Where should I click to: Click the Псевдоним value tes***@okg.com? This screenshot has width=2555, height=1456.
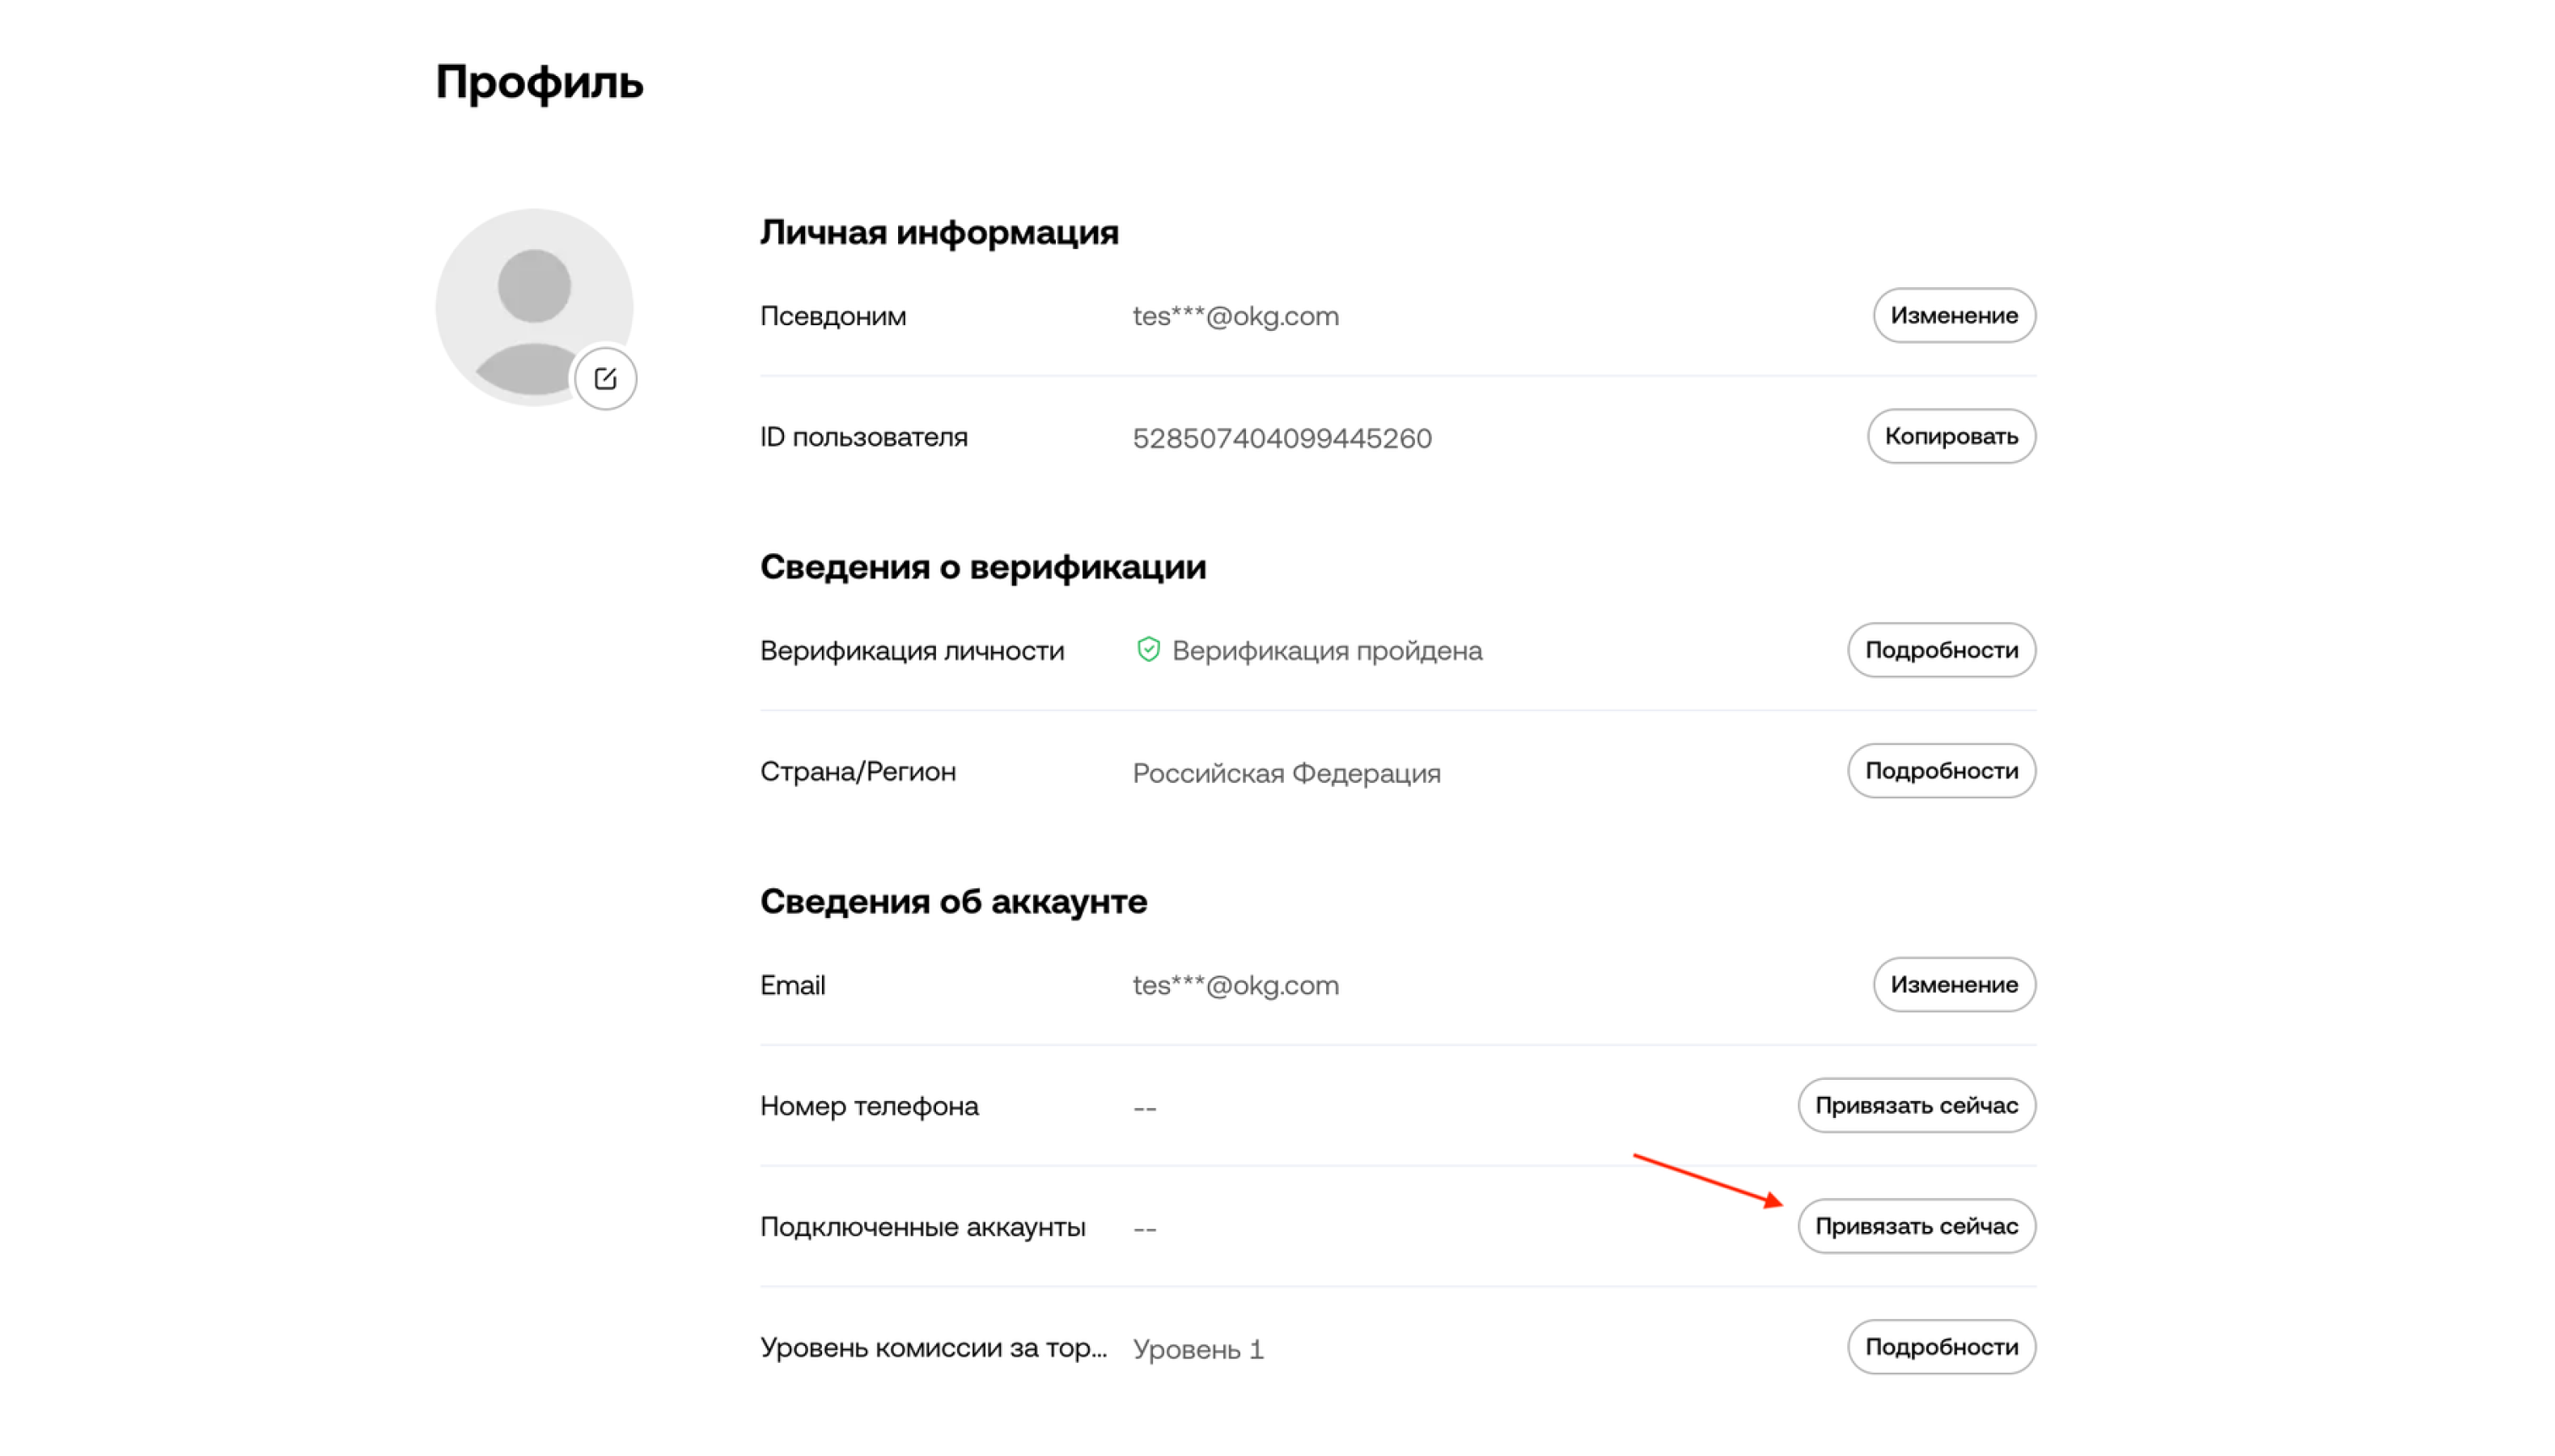pos(1235,316)
